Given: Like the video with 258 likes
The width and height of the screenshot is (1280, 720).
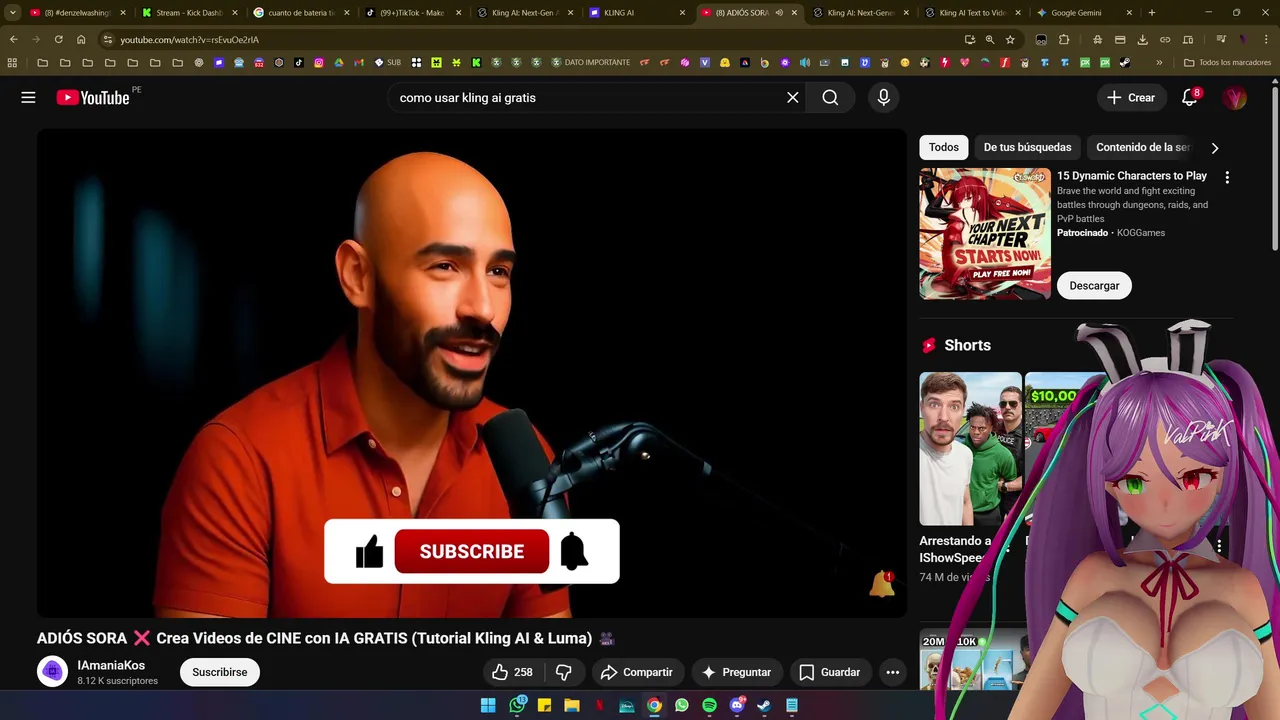Looking at the screenshot, I should click(512, 672).
